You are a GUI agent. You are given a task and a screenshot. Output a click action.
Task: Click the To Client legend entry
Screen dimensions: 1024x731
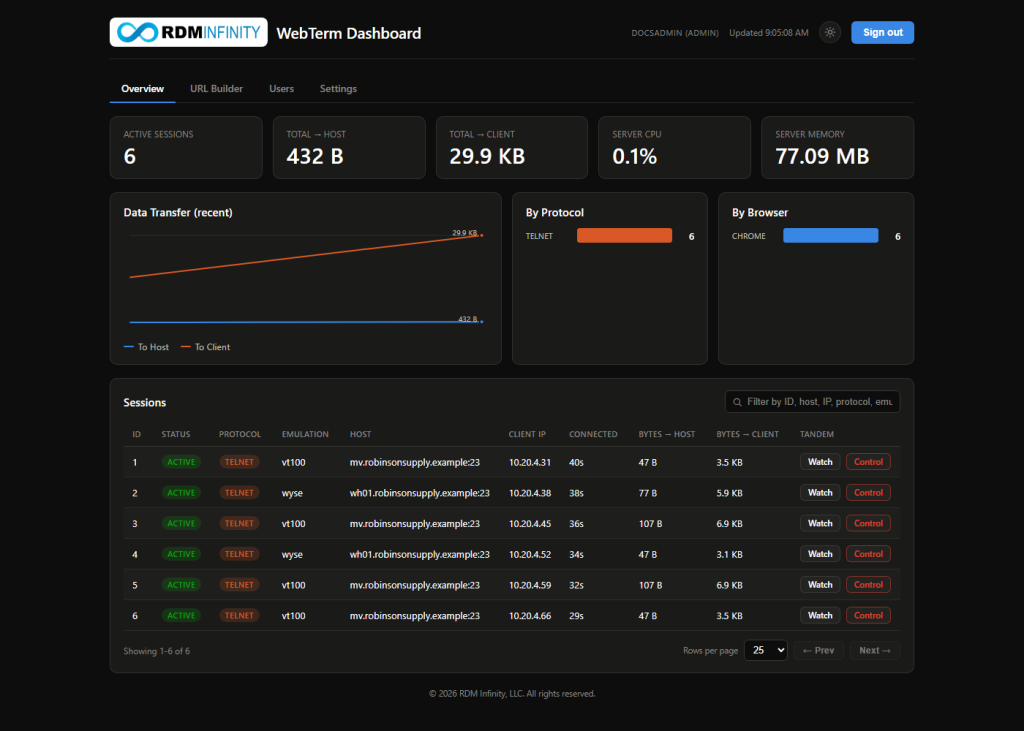(205, 347)
